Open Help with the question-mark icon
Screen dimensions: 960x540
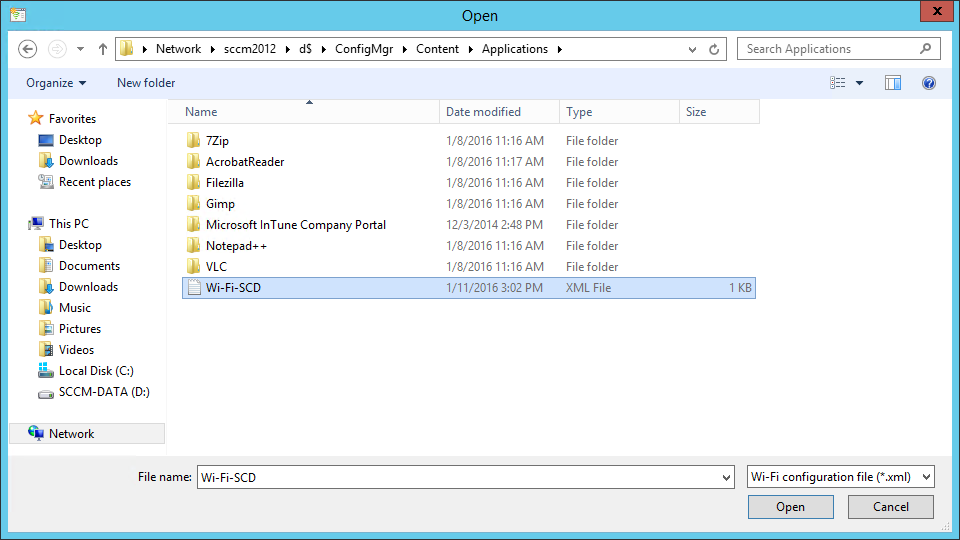point(929,83)
